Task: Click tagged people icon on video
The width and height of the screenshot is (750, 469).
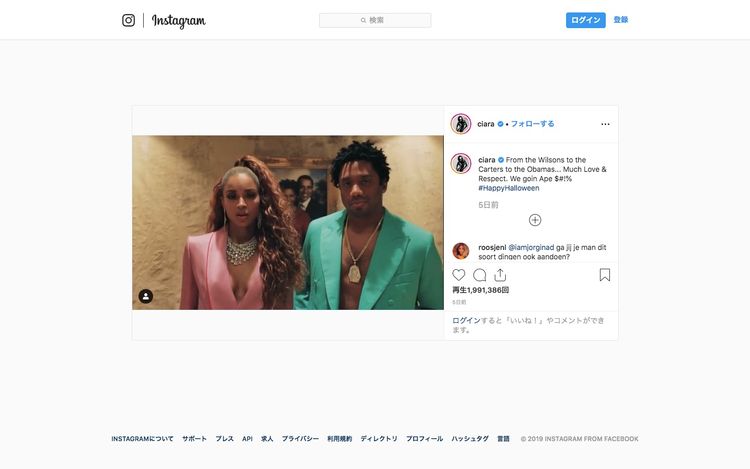Action: tap(146, 296)
